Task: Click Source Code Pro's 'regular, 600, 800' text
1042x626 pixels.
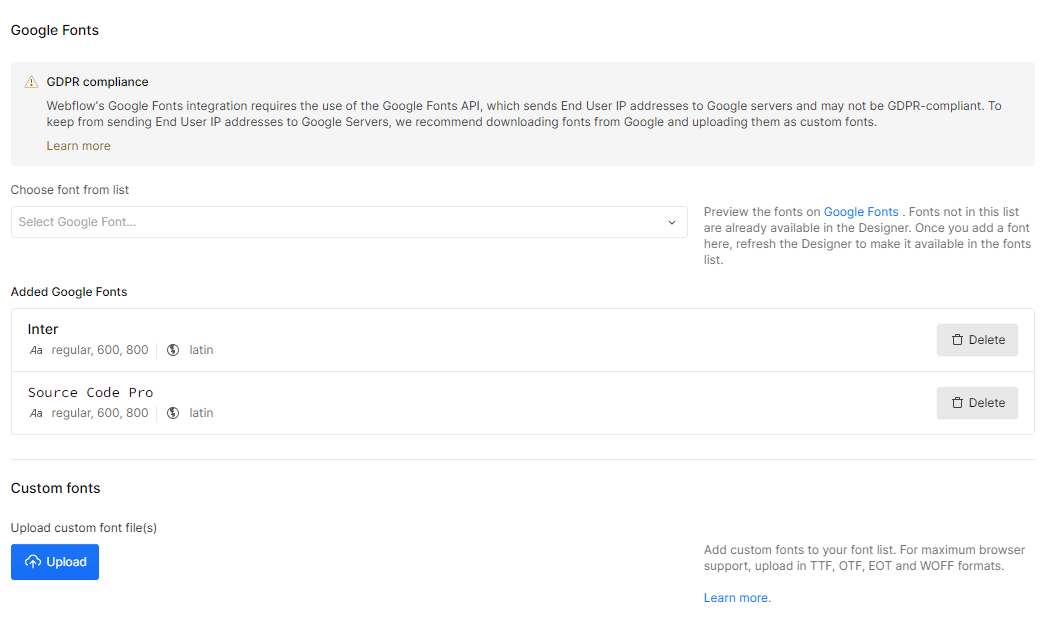Action: (x=100, y=413)
